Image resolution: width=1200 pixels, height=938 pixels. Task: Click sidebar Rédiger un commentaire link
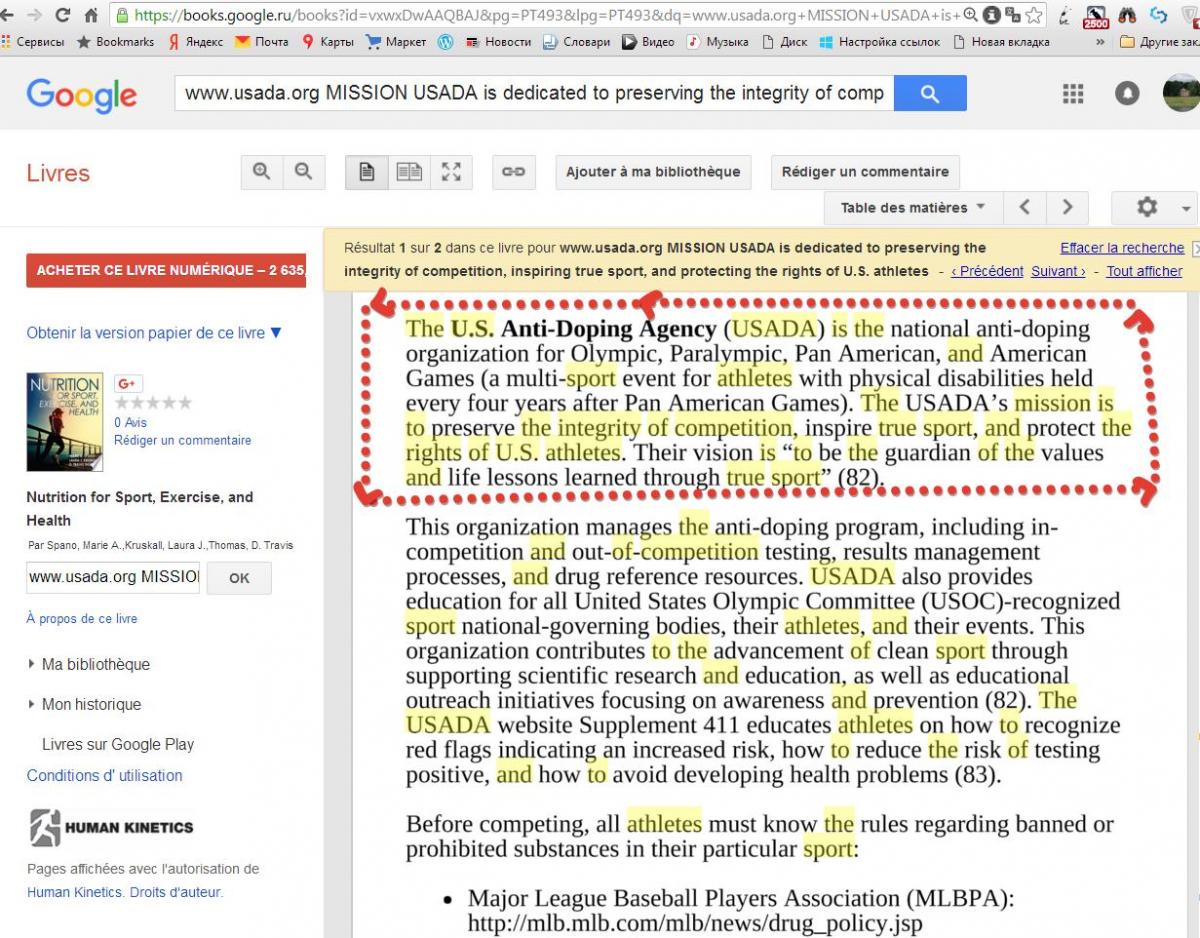[x=183, y=440]
